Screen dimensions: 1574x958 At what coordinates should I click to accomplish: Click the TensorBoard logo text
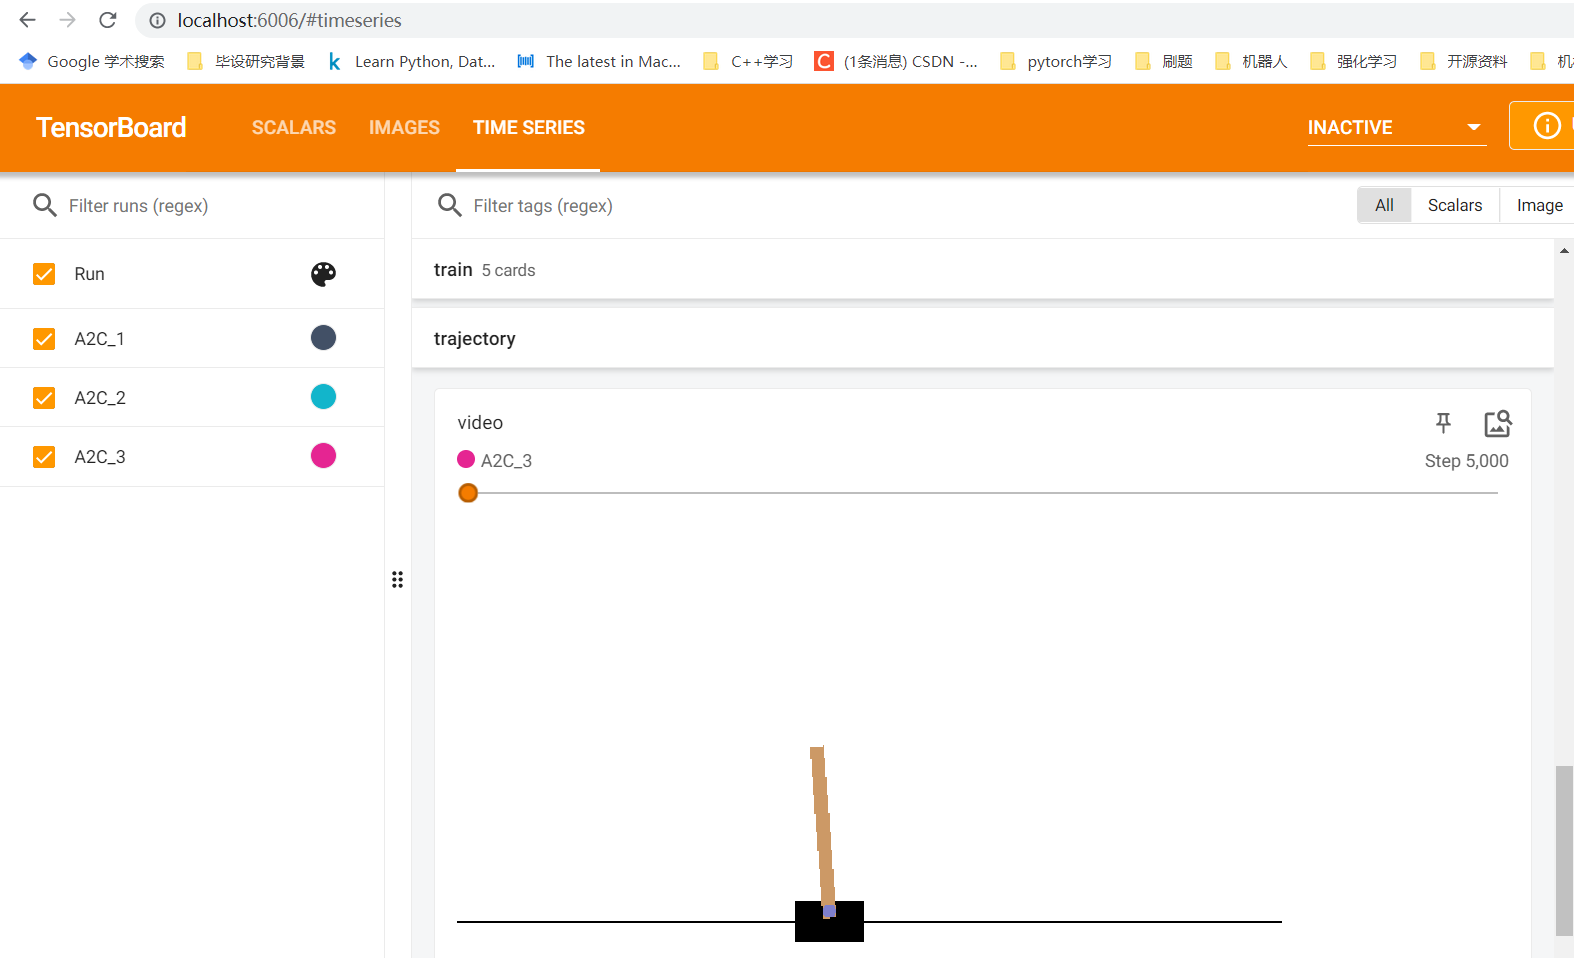[111, 127]
